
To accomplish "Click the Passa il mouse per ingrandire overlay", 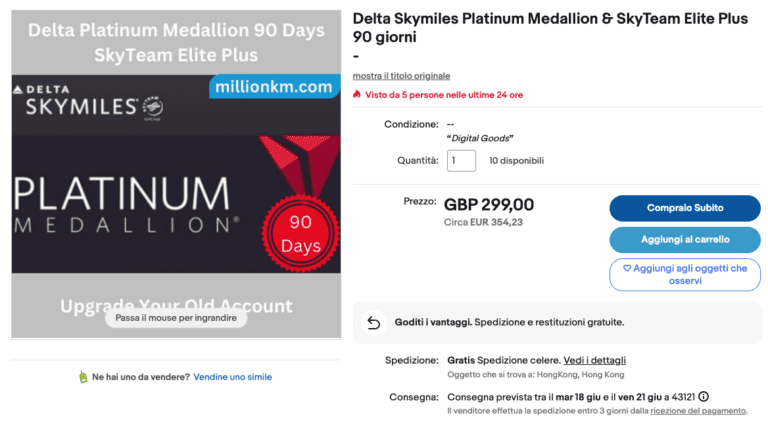I will pyautogui.click(x=175, y=318).
